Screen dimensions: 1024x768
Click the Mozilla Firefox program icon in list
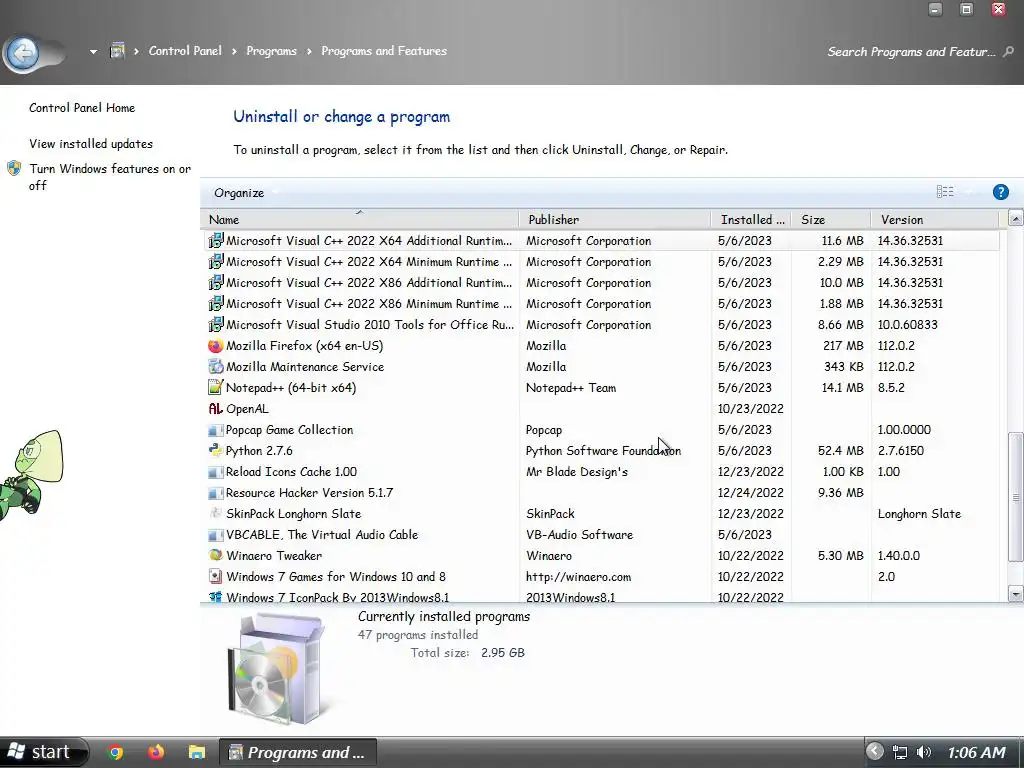(216, 345)
